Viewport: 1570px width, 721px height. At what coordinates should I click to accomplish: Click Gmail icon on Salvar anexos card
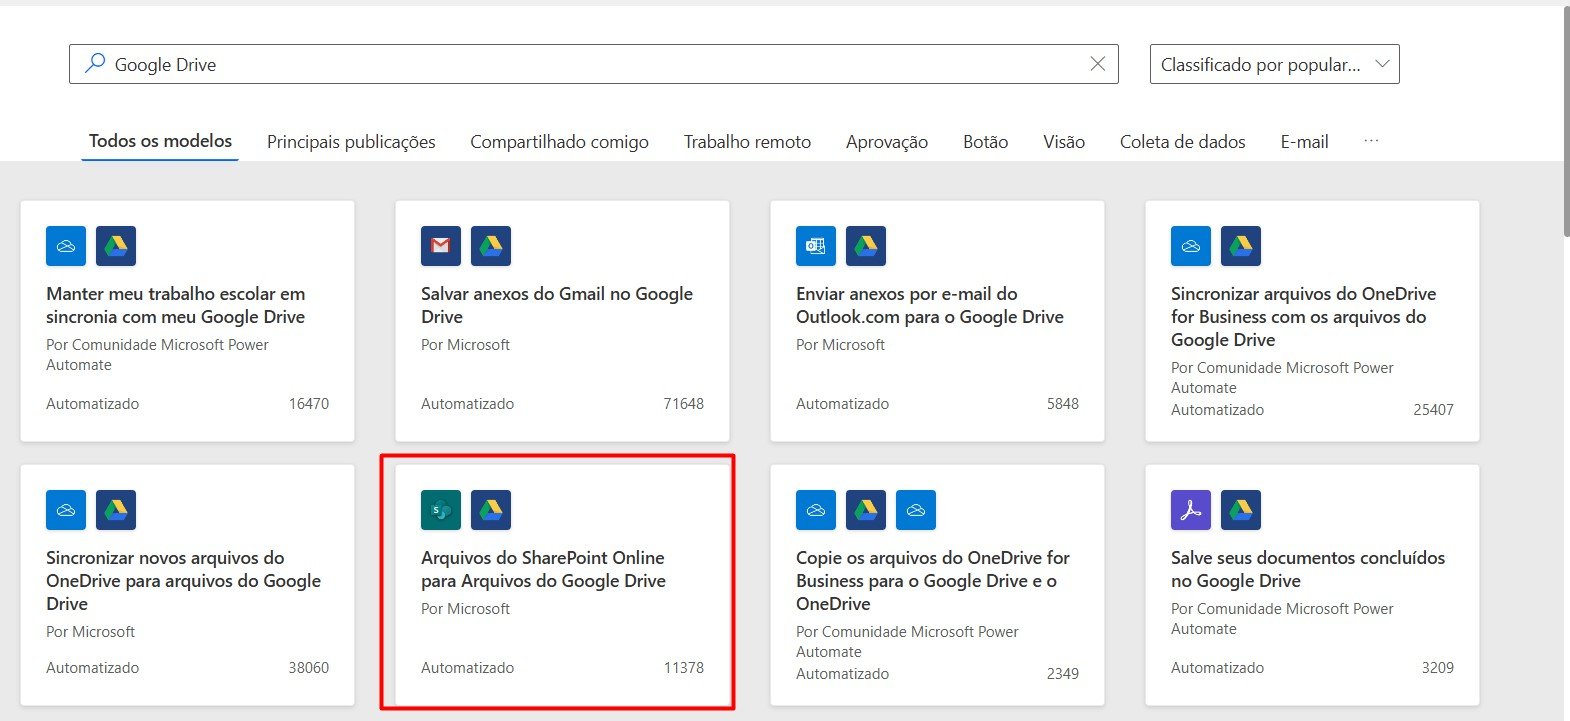coord(441,246)
